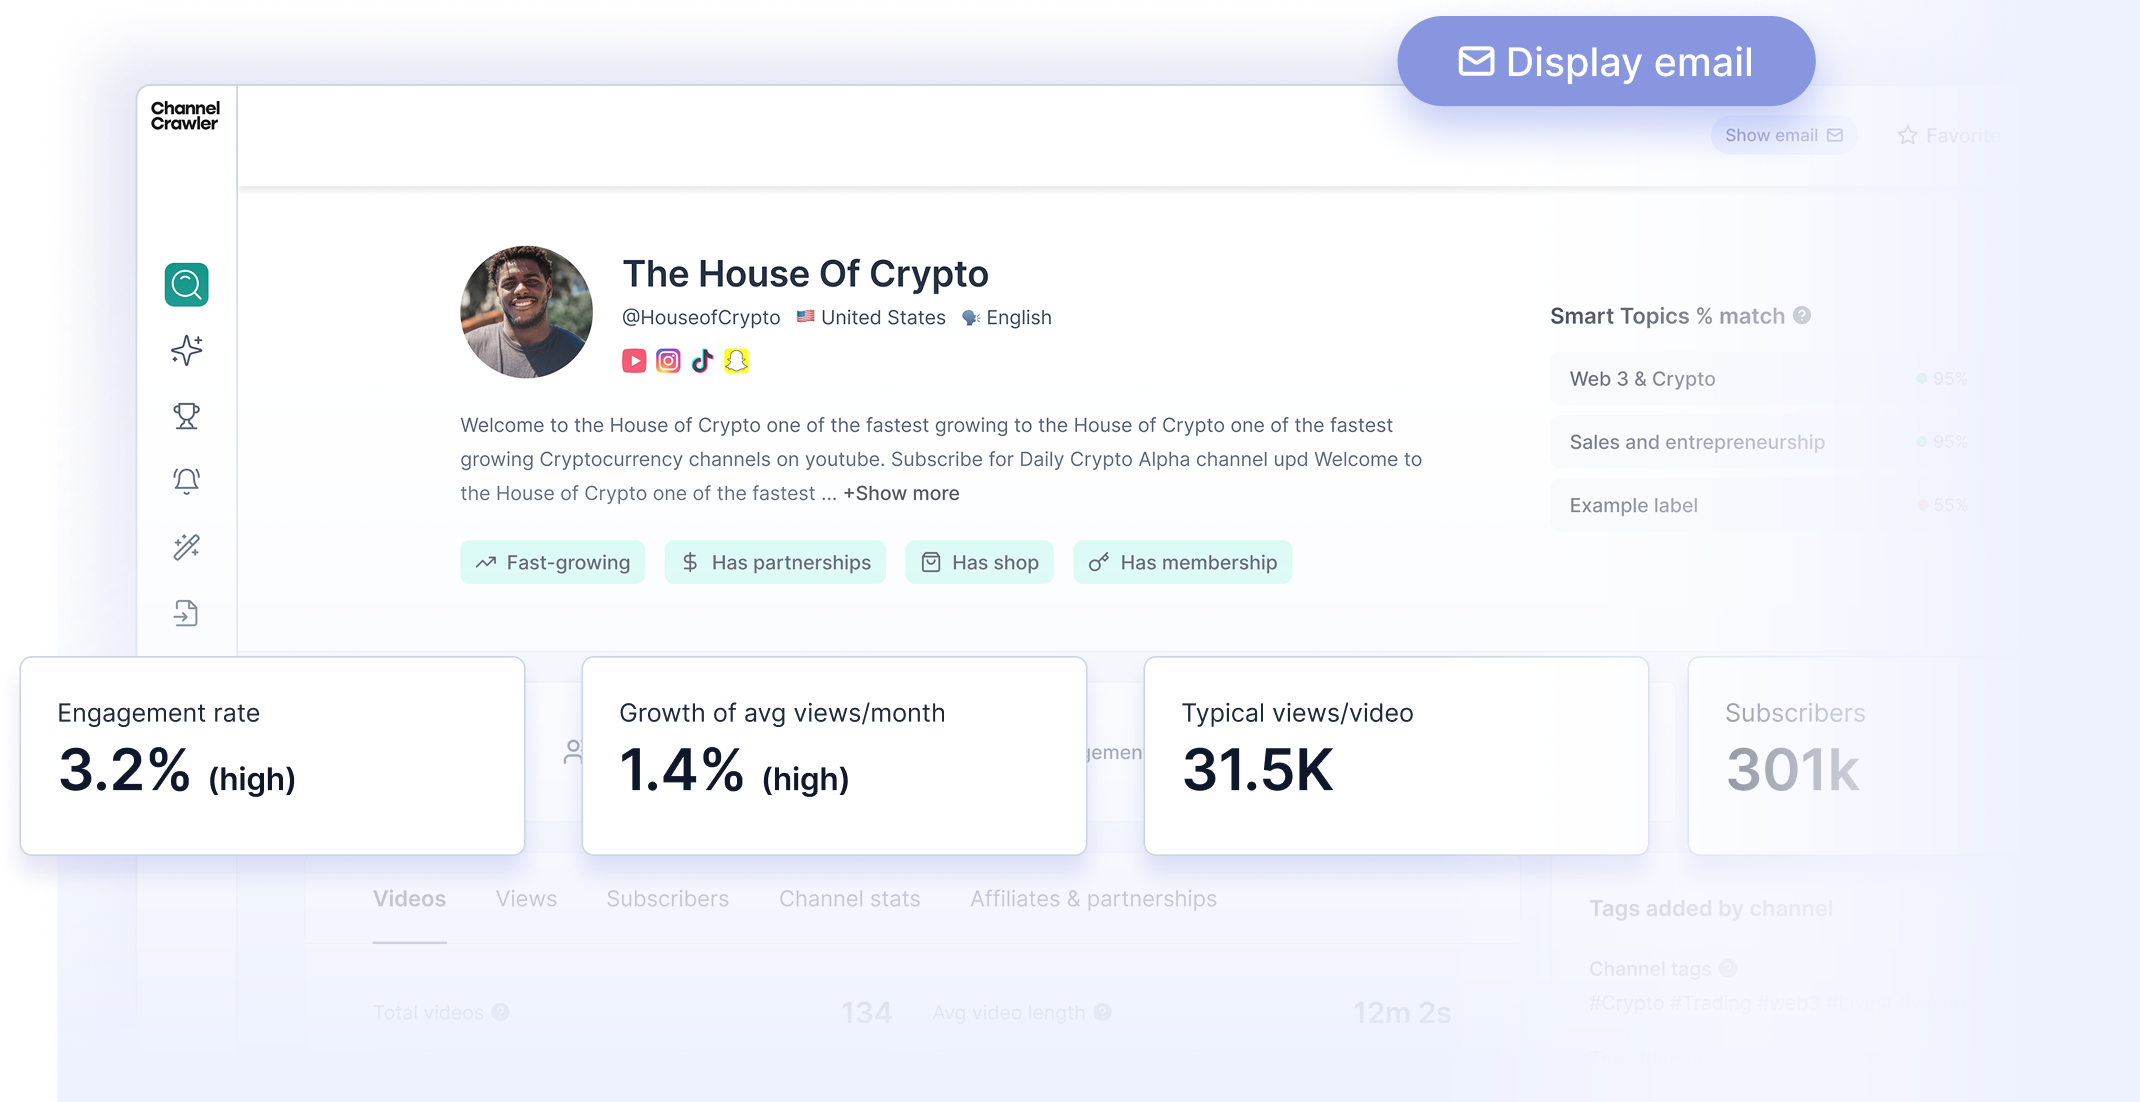2140x1102 pixels.
Task: Open the Affiliates & partnerships tab
Action: tap(1093, 899)
